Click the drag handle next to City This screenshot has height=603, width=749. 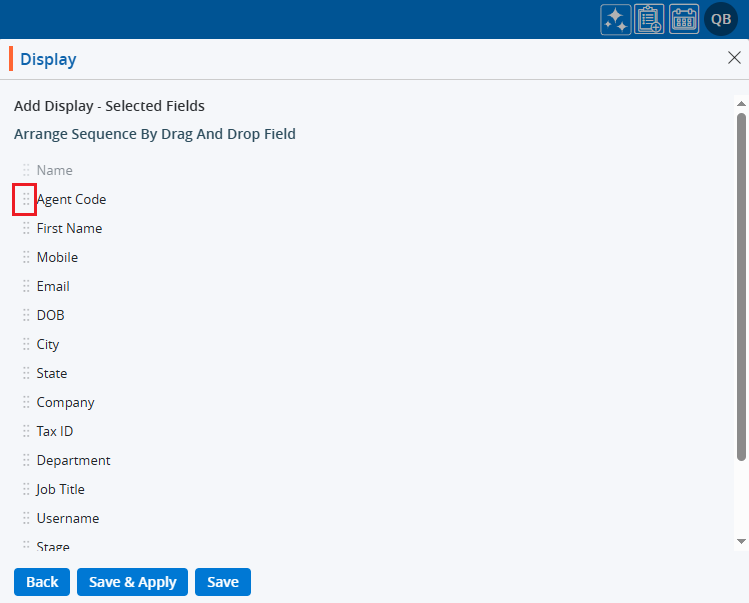click(26, 345)
